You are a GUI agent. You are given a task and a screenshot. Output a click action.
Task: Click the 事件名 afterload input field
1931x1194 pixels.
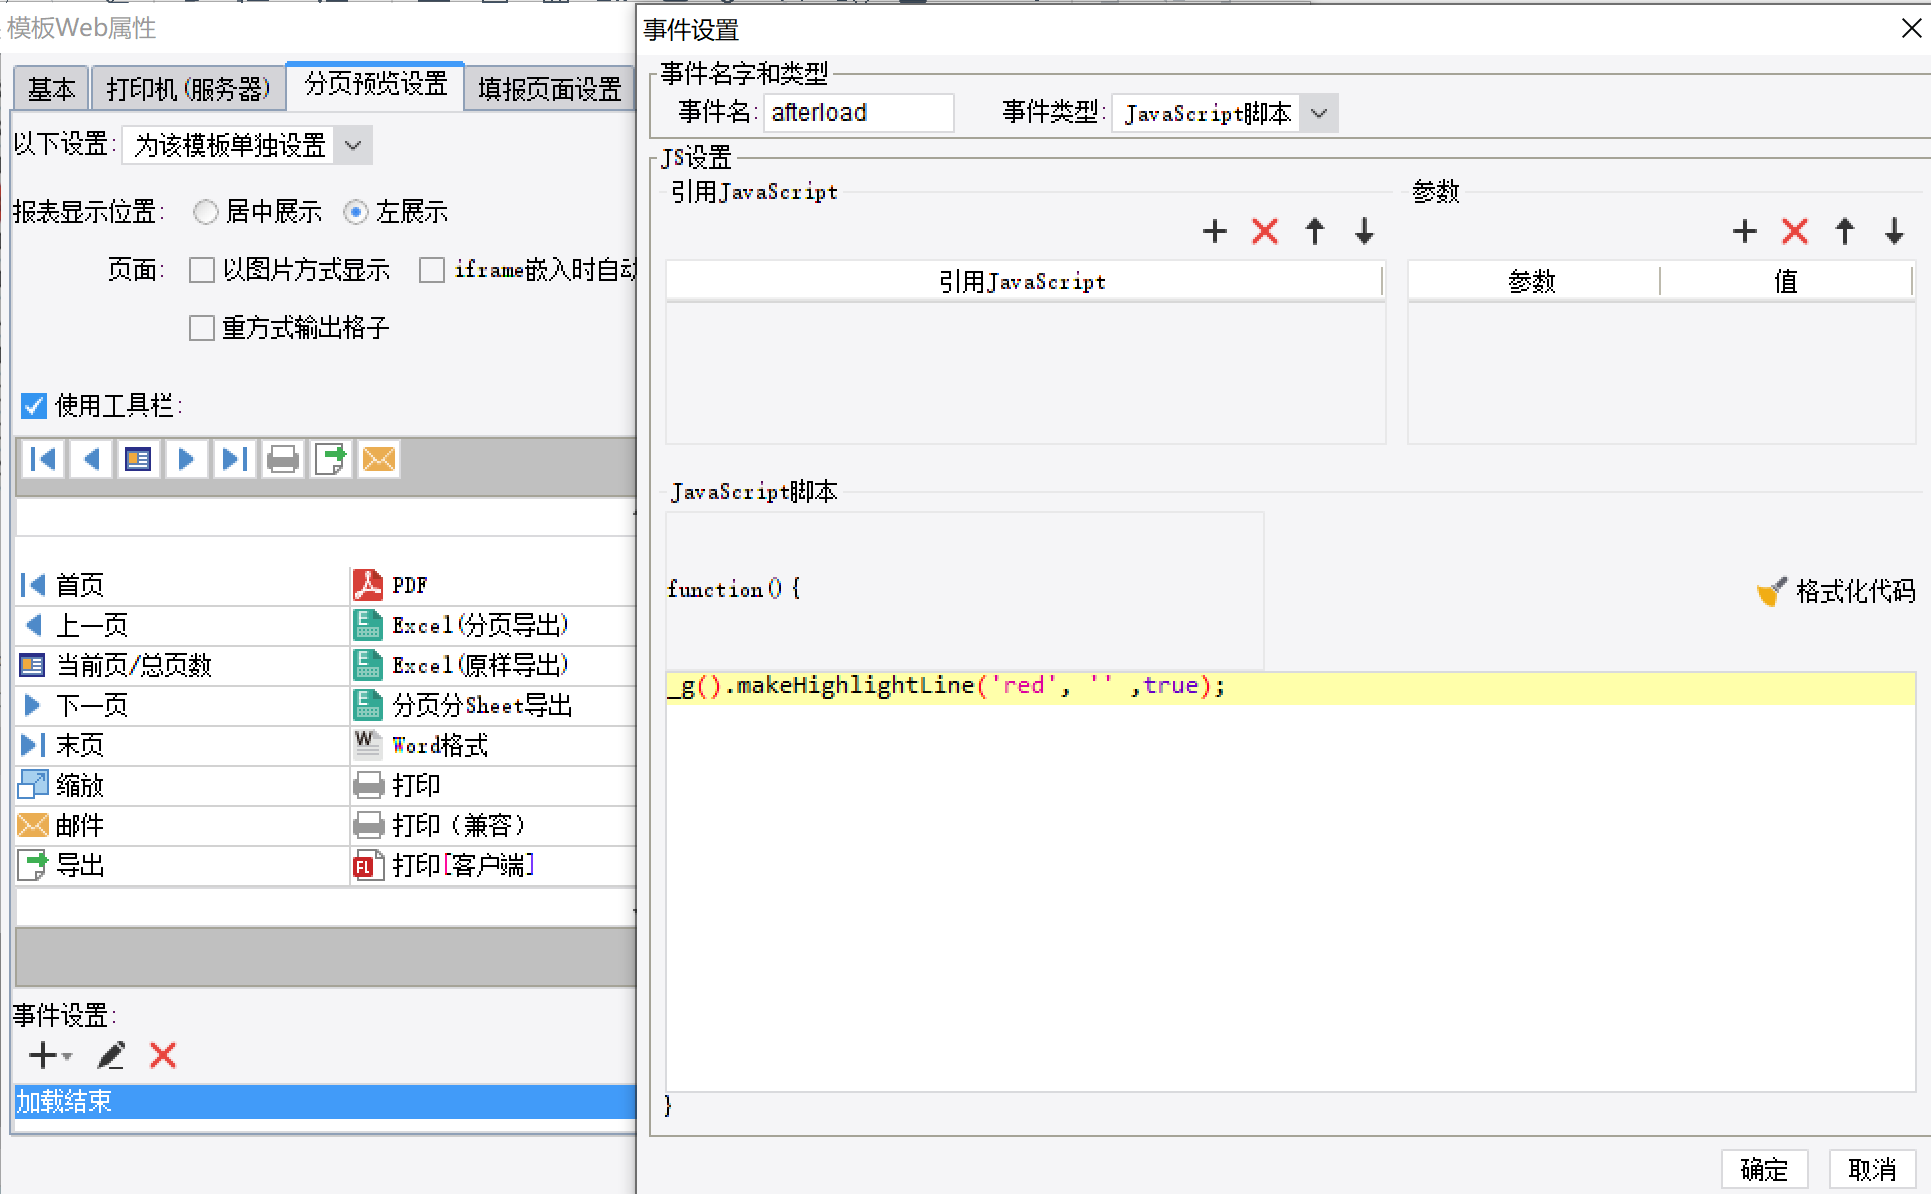(857, 113)
